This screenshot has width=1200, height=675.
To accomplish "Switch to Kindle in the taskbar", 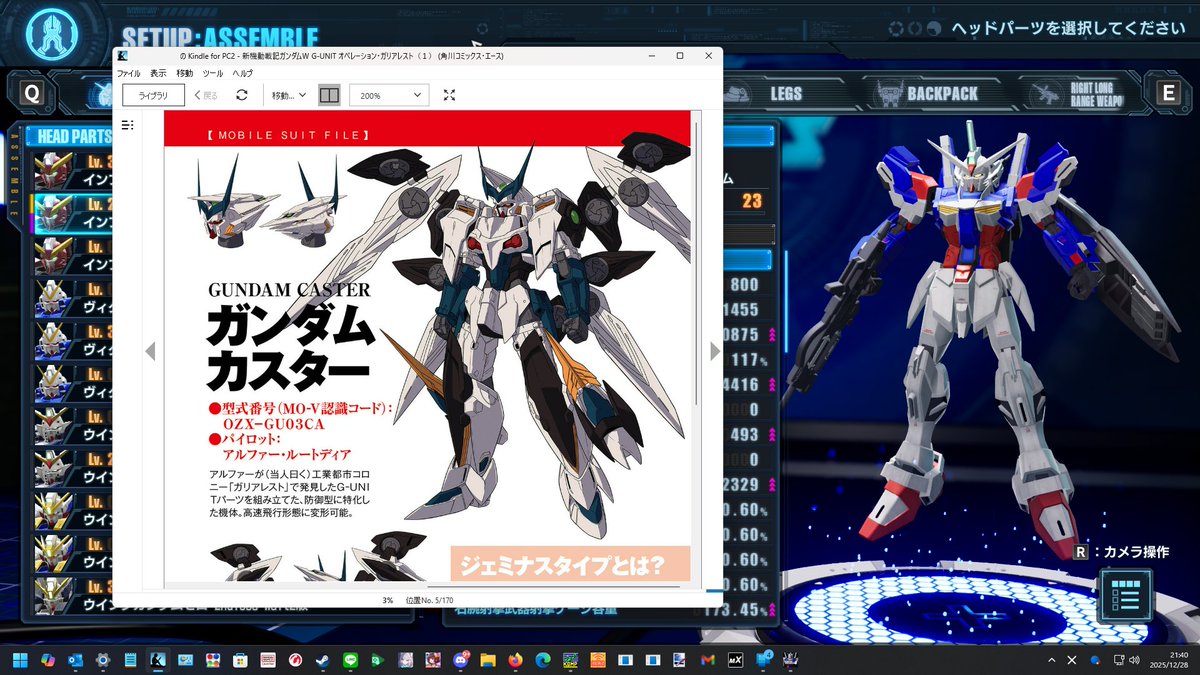I will 158,660.
